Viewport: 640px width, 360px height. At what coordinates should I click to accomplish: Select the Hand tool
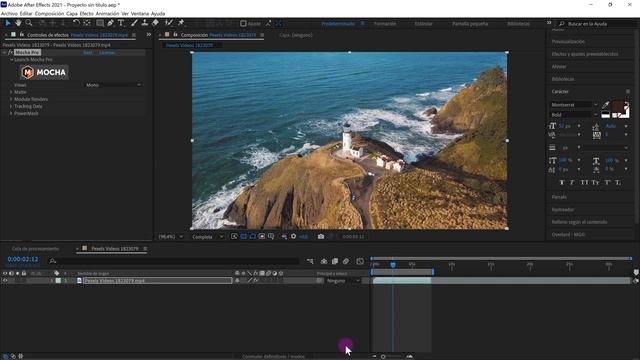click(18, 23)
